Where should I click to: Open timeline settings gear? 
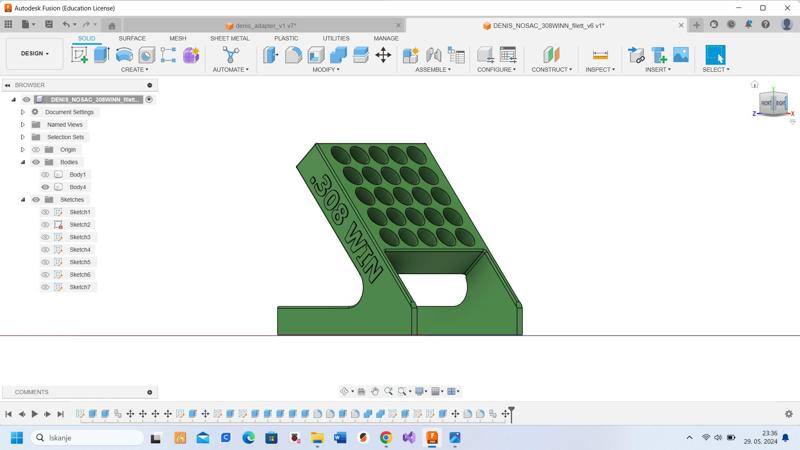[x=789, y=414]
